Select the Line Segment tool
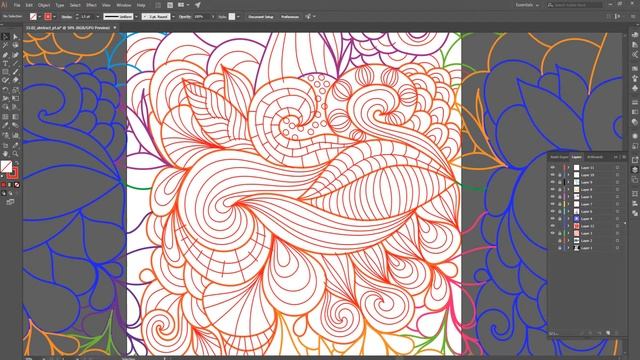 (x=15, y=63)
